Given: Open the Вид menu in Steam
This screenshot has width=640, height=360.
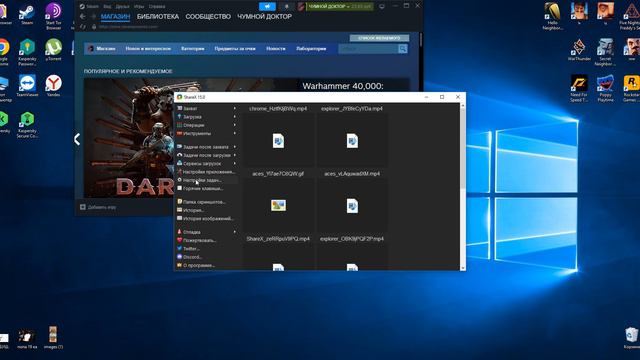Looking at the screenshot, I should pyautogui.click(x=107, y=7).
